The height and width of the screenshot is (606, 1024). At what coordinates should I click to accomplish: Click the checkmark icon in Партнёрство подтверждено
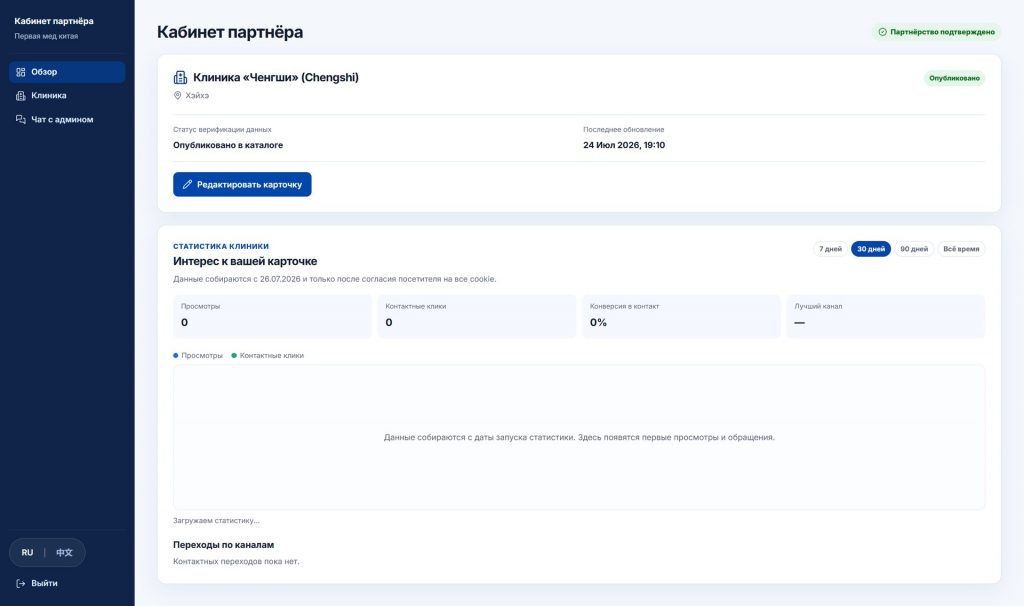click(882, 32)
